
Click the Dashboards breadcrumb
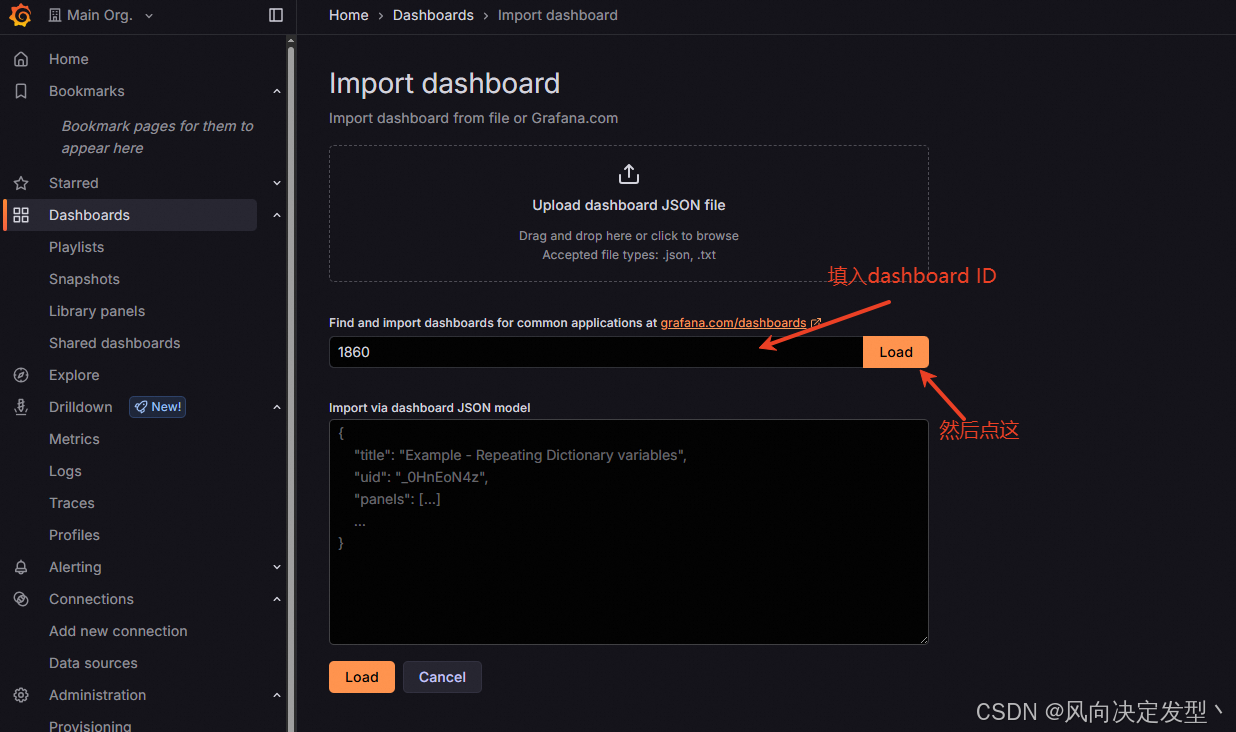(x=433, y=15)
